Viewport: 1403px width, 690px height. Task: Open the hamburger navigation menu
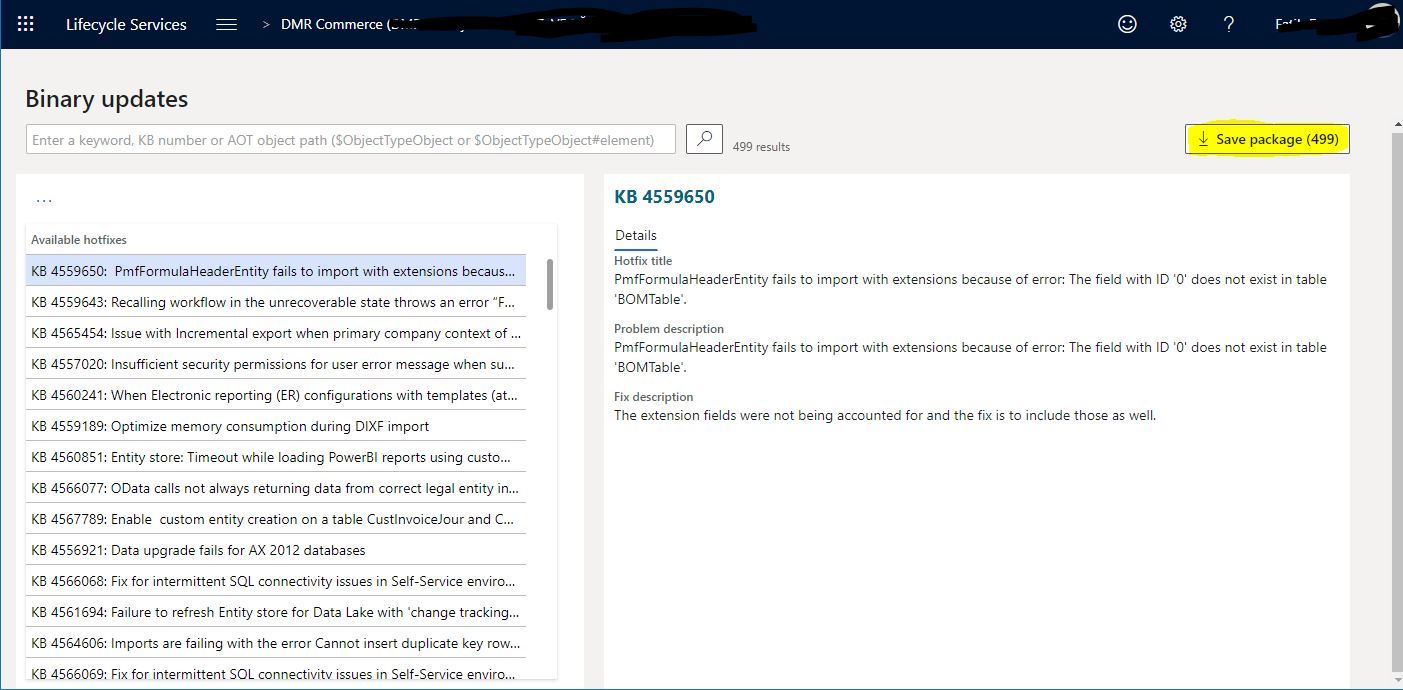click(x=227, y=24)
